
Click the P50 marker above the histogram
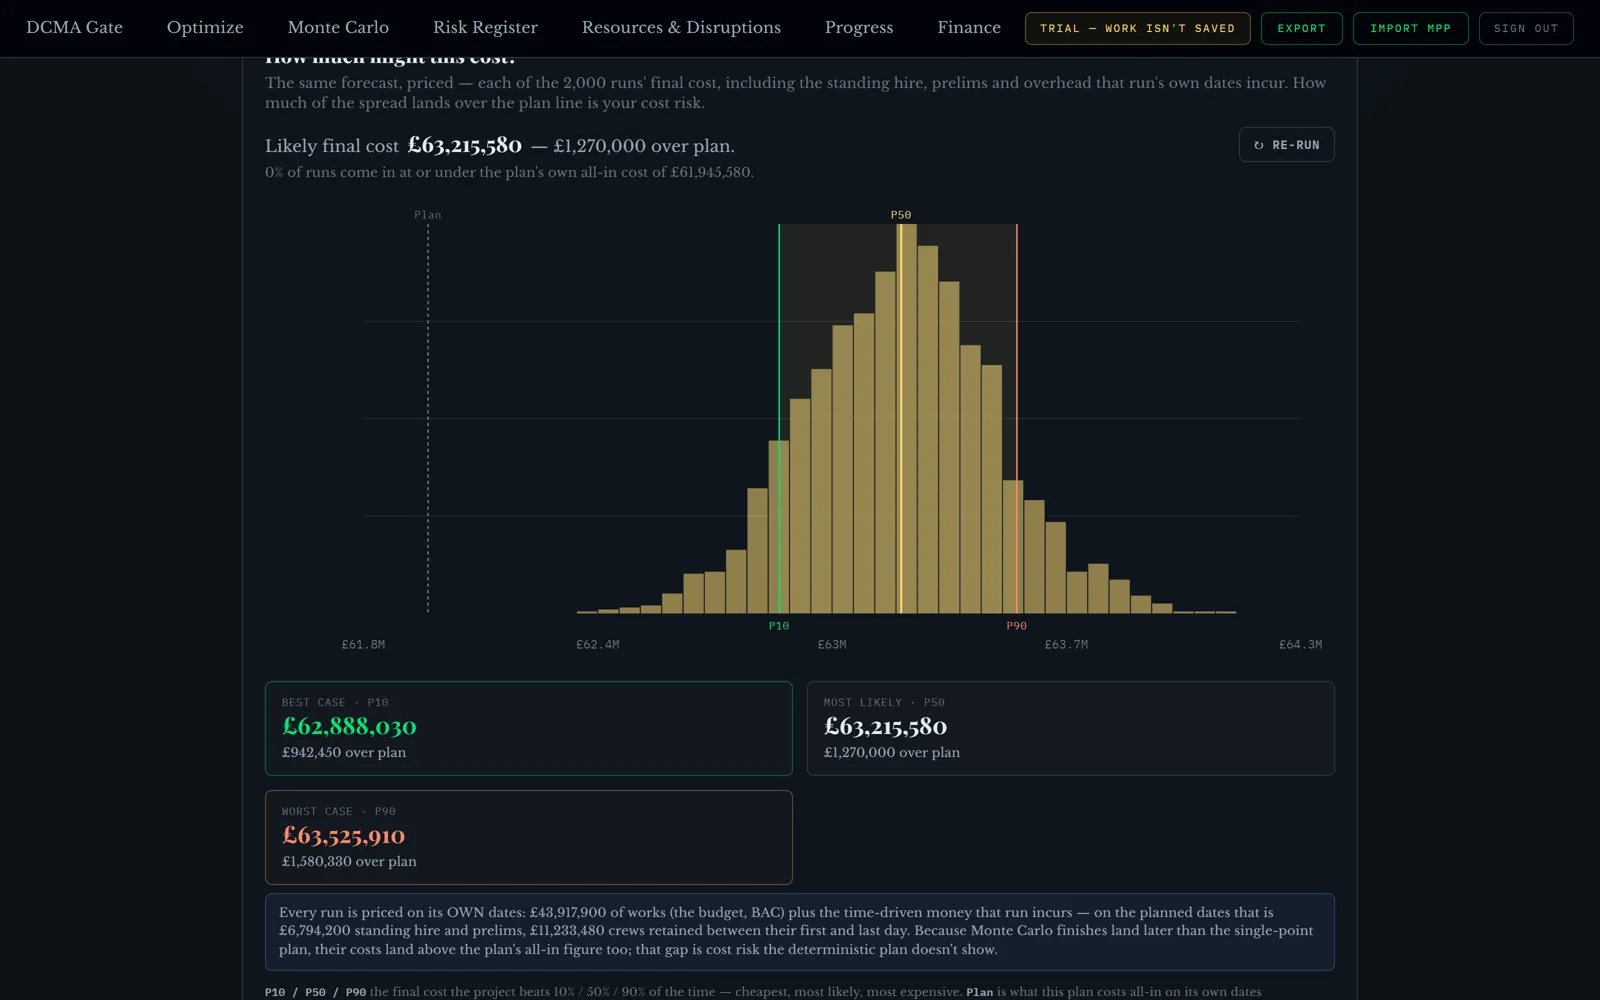pyautogui.click(x=901, y=215)
